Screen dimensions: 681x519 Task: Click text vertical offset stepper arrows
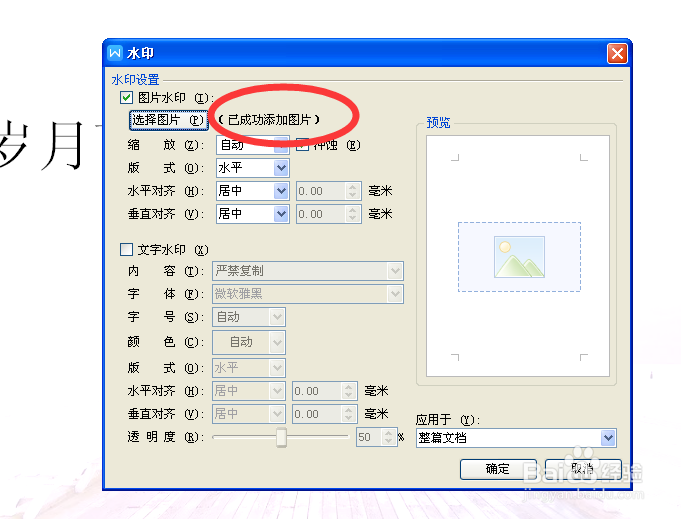349,414
